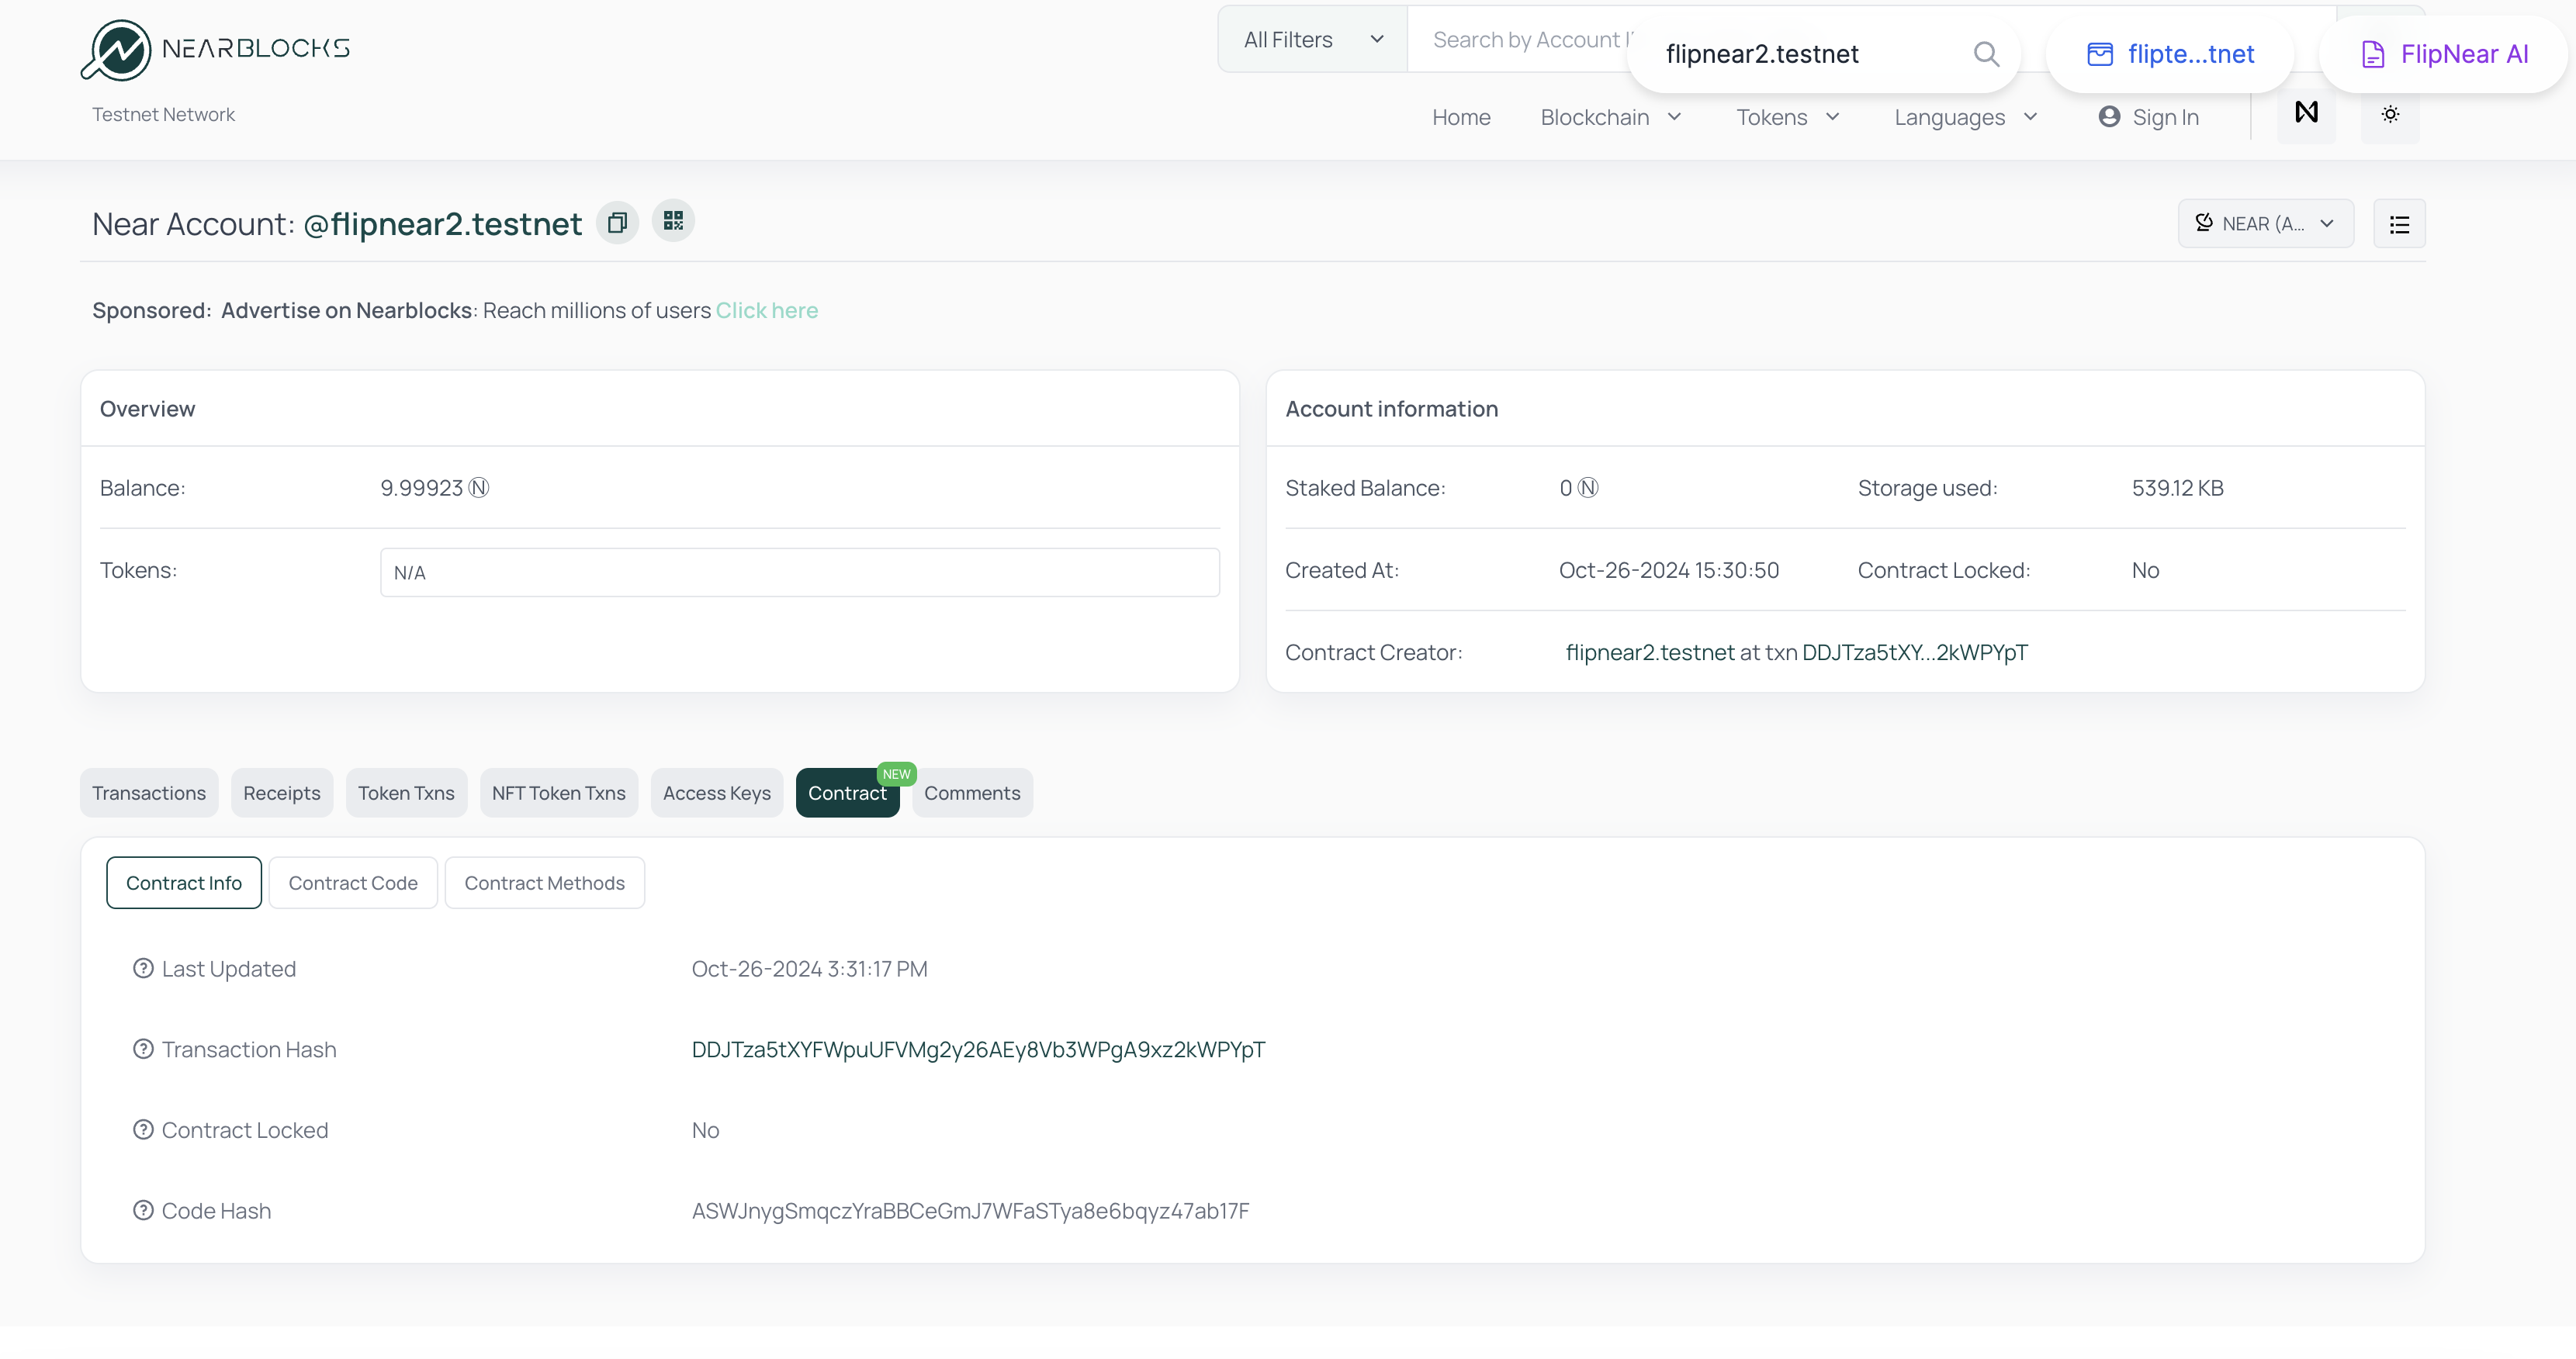
Task: Click the search magnifier icon
Action: pos(1986,54)
